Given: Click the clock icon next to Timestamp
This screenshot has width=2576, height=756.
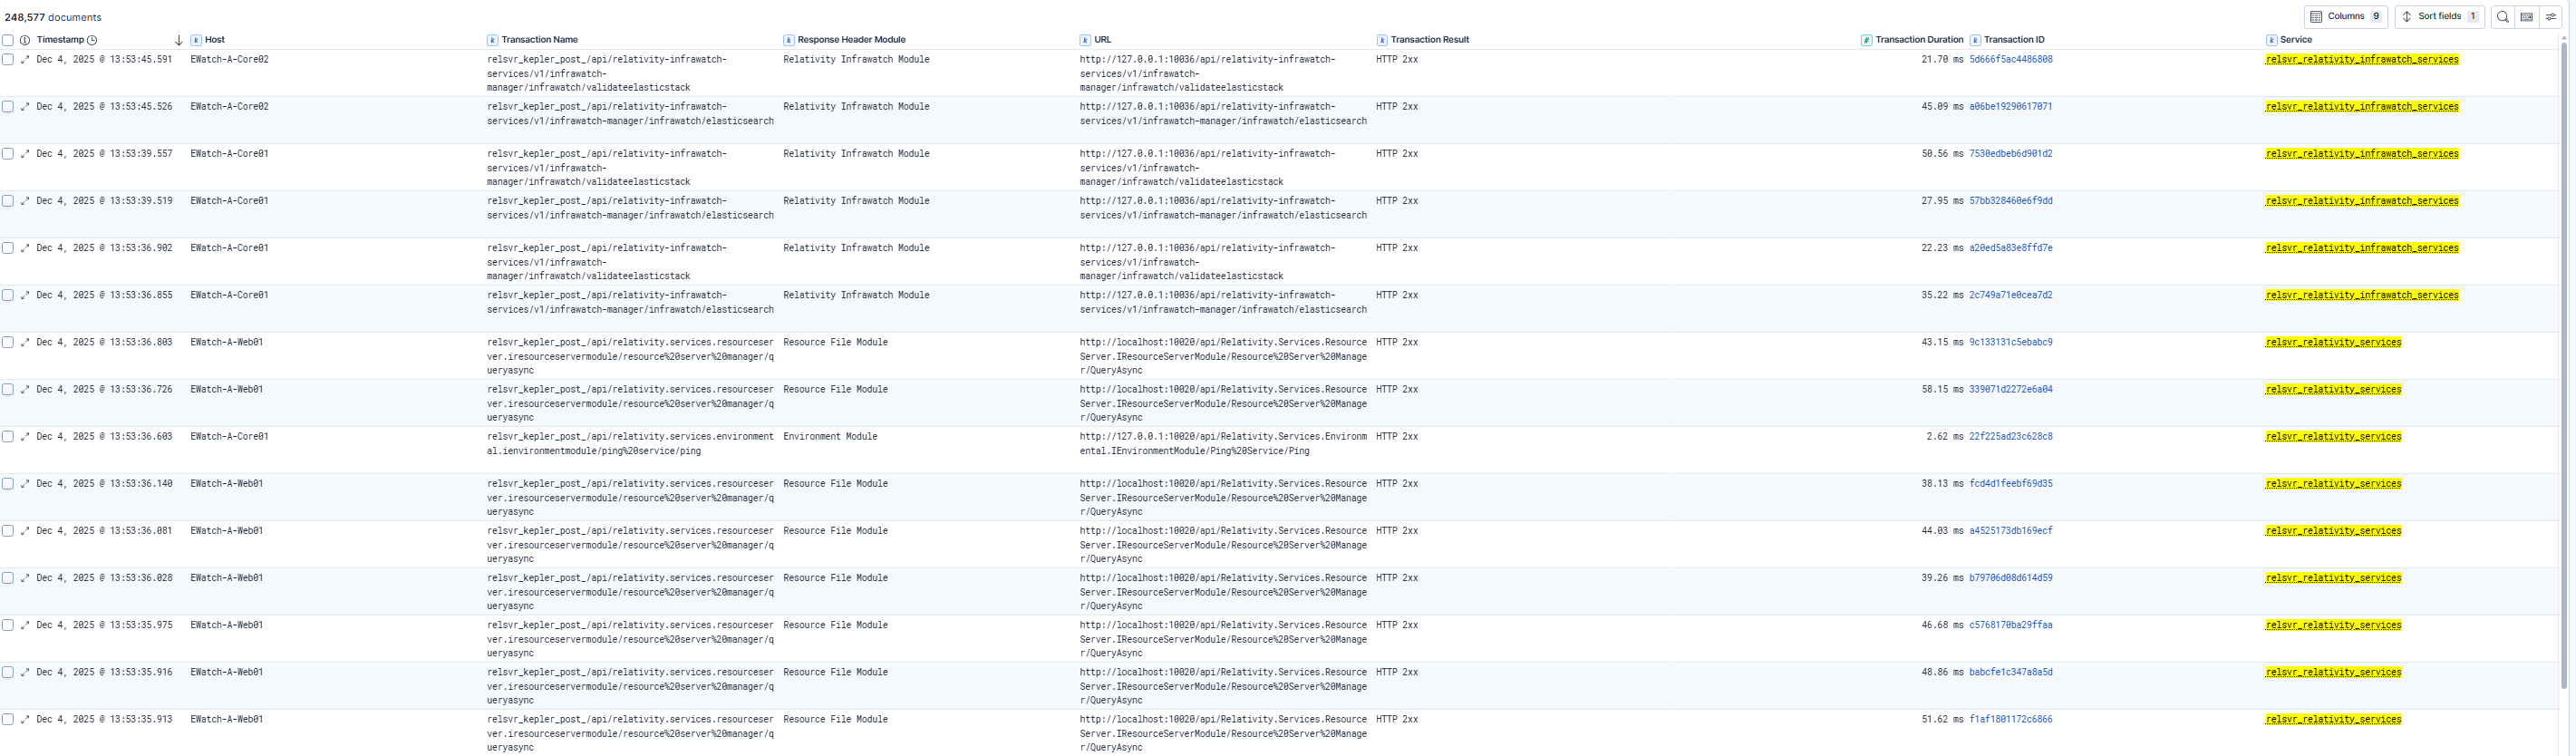Looking at the screenshot, I should coord(92,40).
